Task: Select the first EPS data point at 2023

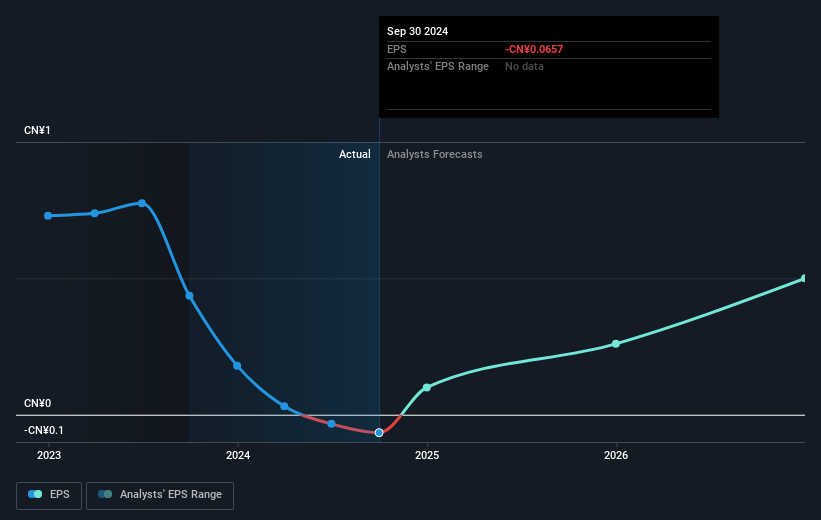Action: (48, 216)
